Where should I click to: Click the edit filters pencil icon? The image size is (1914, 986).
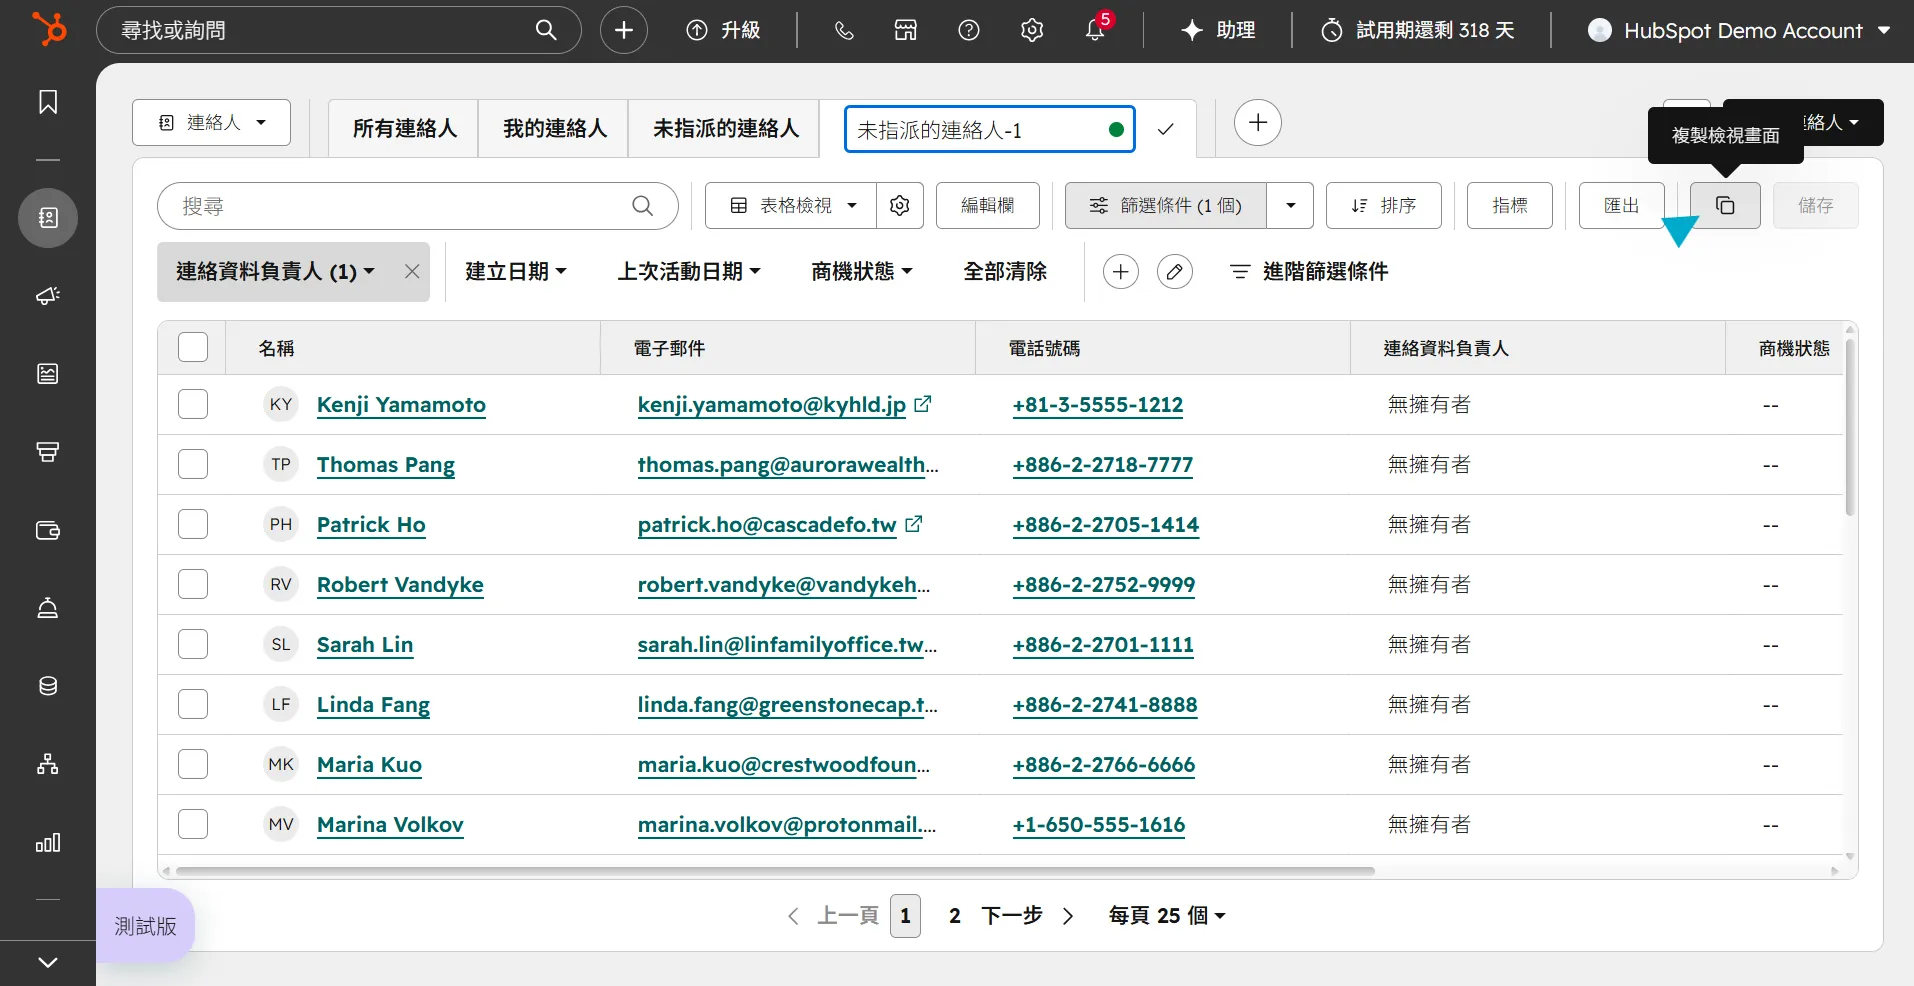[1175, 271]
